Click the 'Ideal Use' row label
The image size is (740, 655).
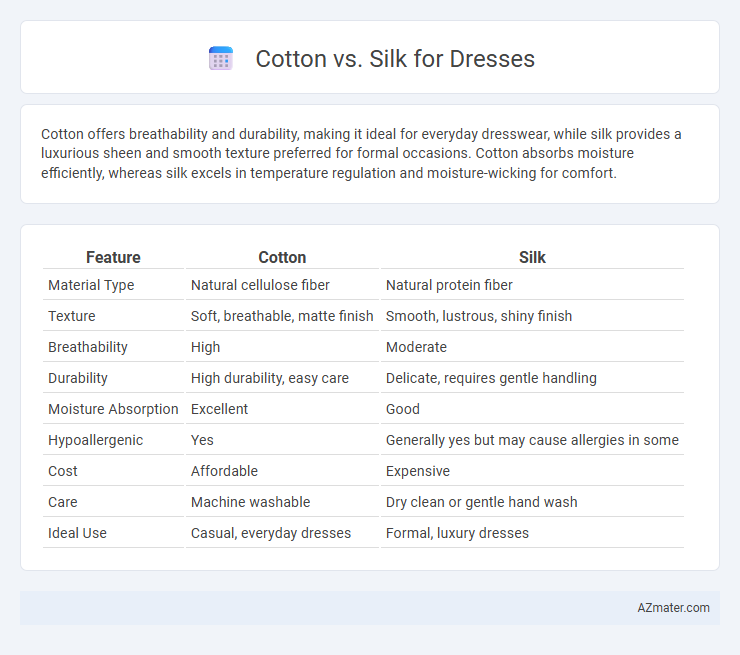tap(77, 533)
